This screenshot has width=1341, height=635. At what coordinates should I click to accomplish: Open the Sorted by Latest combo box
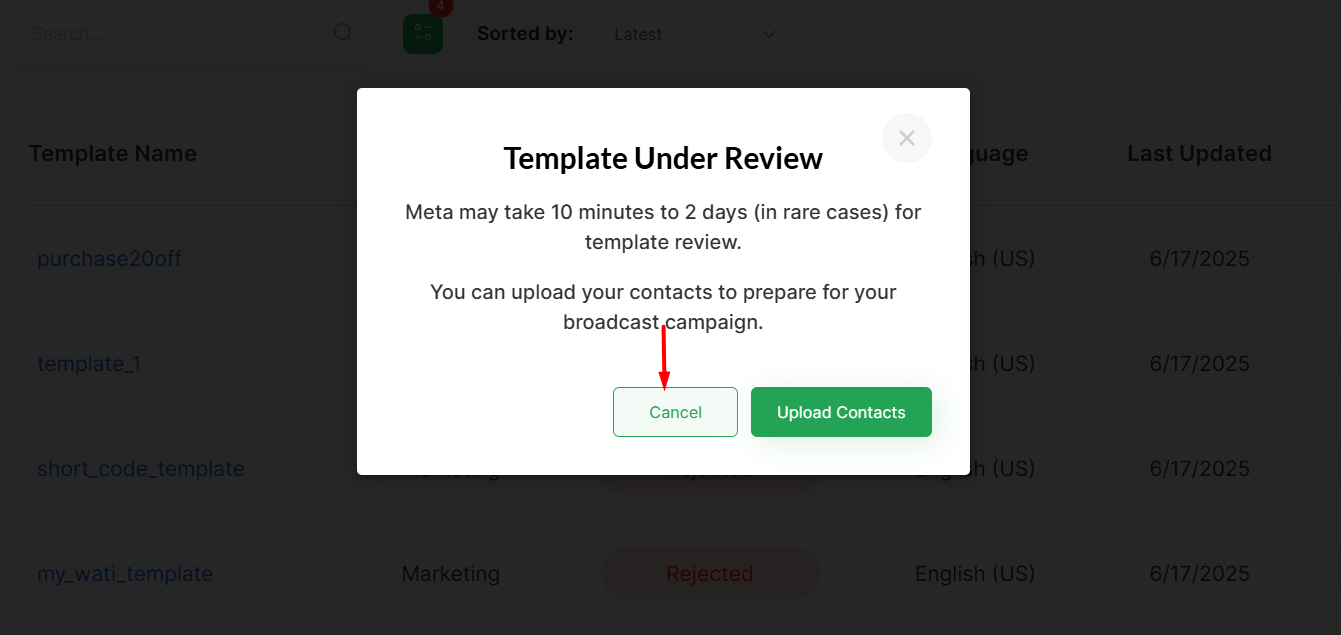click(696, 34)
